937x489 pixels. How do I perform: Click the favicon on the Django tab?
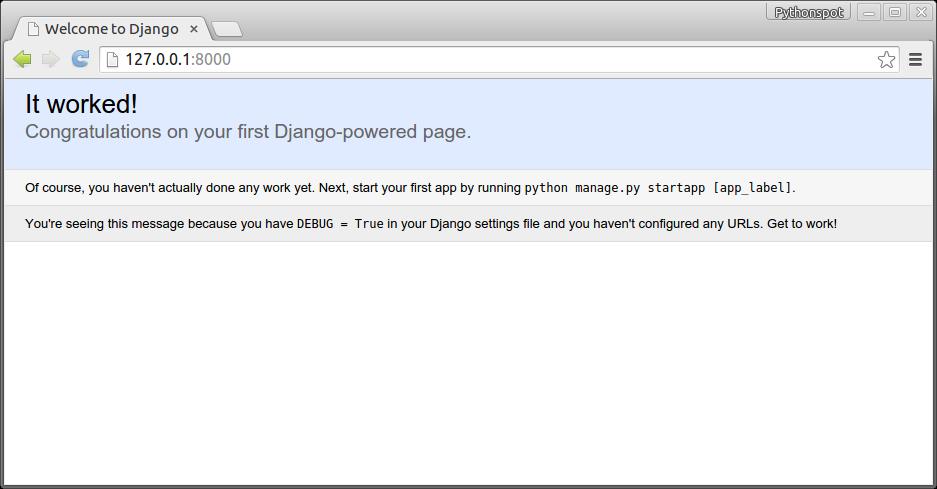click(x=33, y=29)
